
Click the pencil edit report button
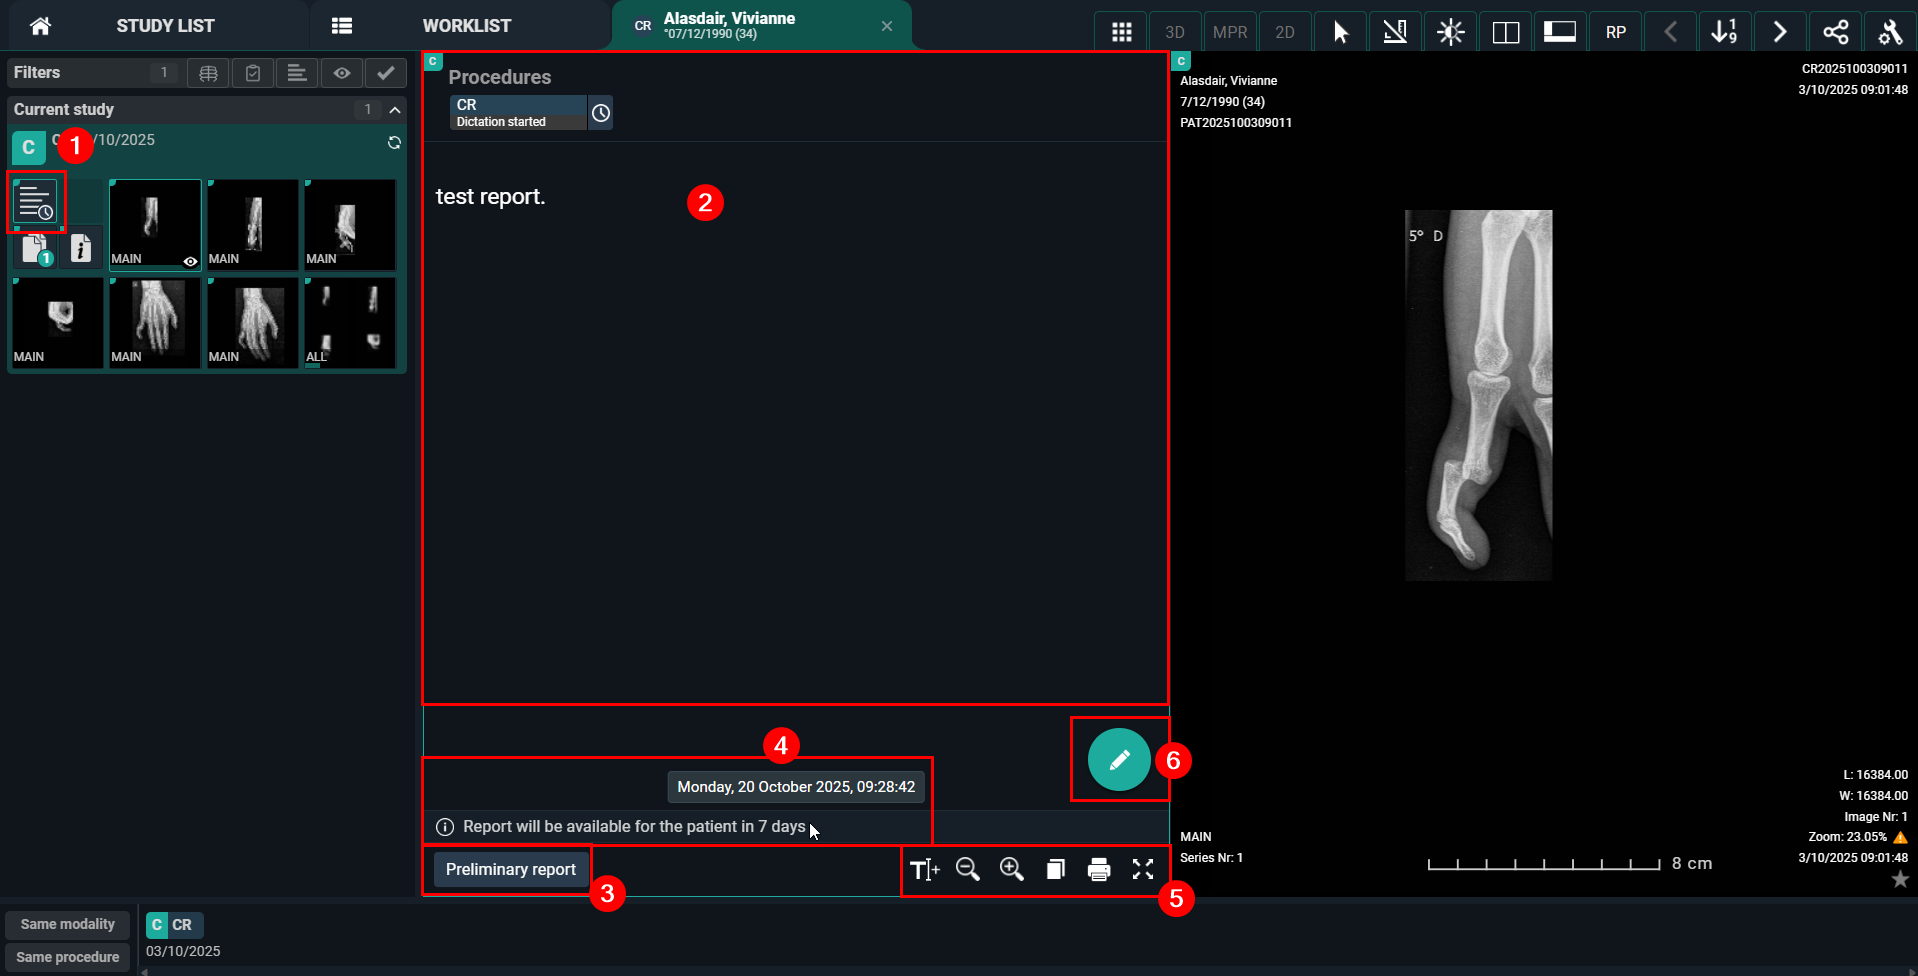point(1118,761)
